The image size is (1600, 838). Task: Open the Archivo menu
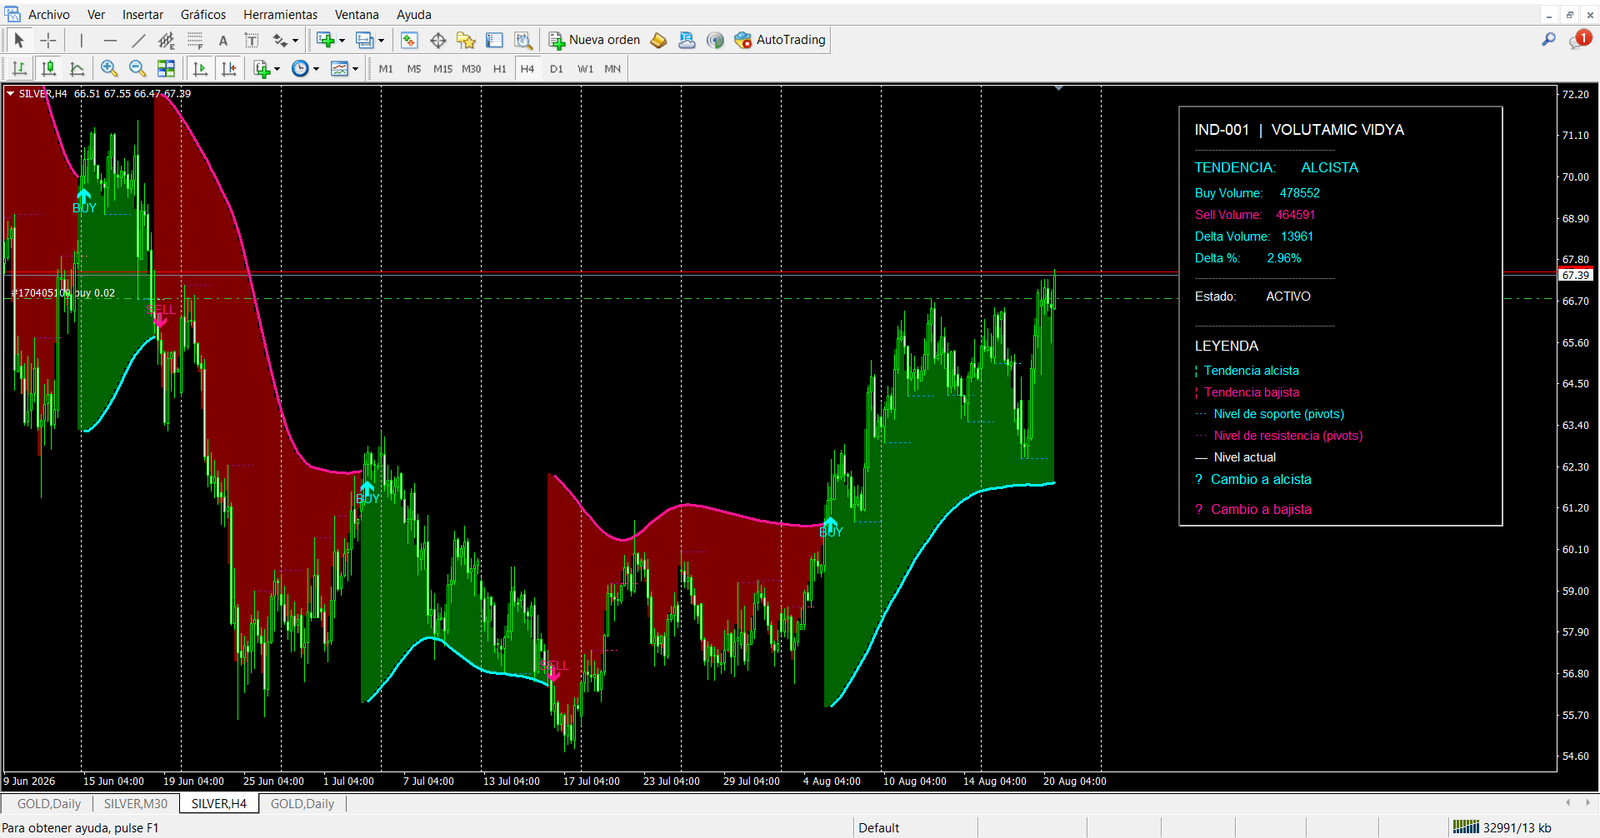coord(49,14)
